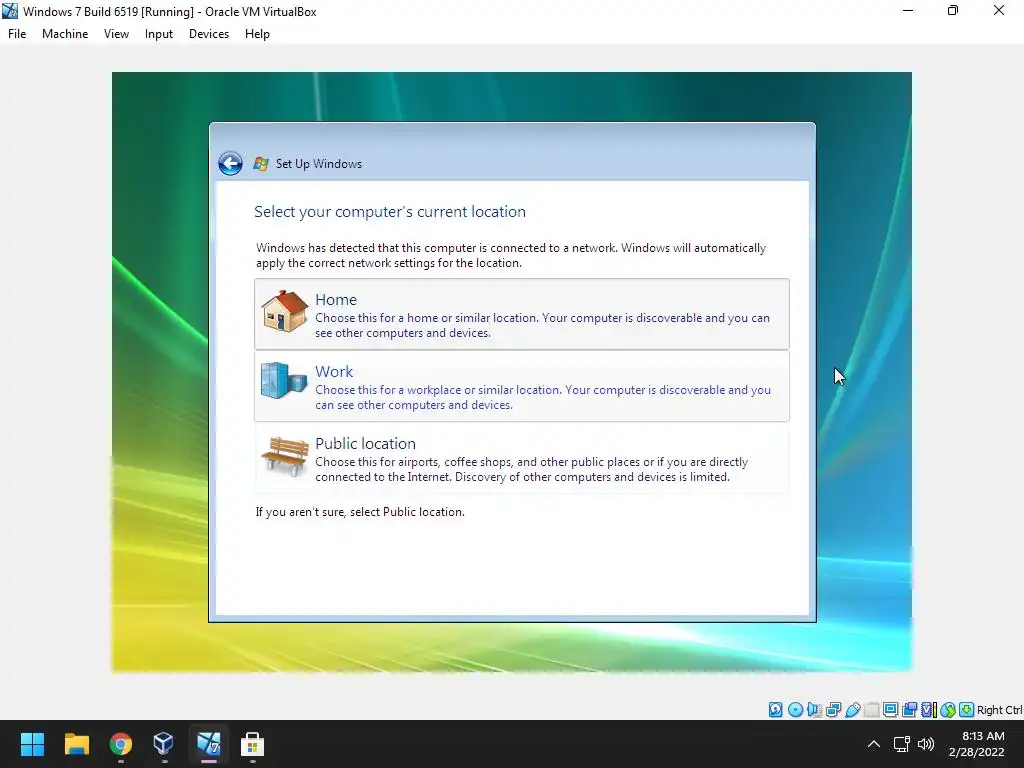Open VirtualBox Manager cube icon on taskbar
1024x768 pixels.
pyautogui.click(x=163, y=744)
